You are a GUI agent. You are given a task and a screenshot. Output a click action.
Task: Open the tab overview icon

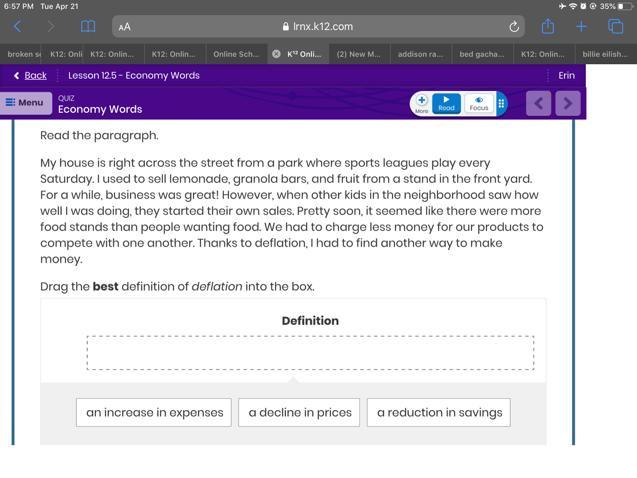616,26
